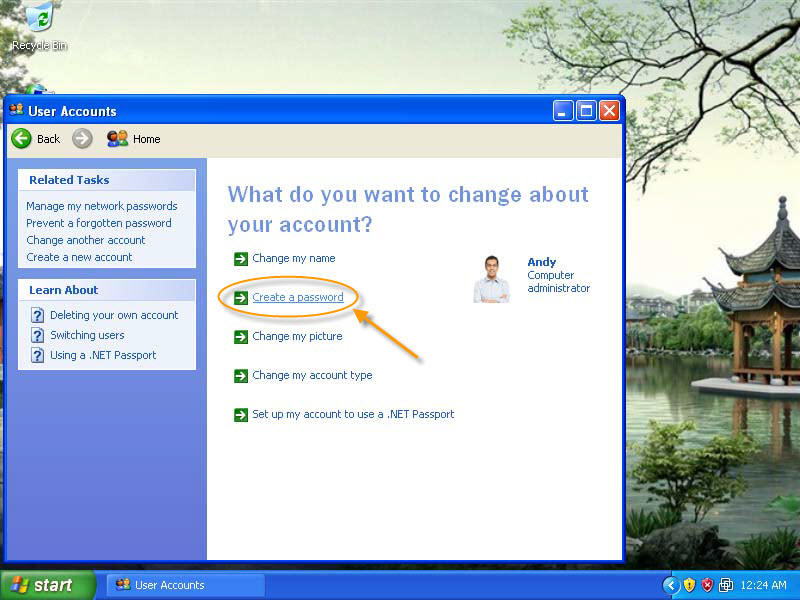Open the Recycle Bin desktop icon
The width and height of the screenshot is (800, 600).
(40, 27)
